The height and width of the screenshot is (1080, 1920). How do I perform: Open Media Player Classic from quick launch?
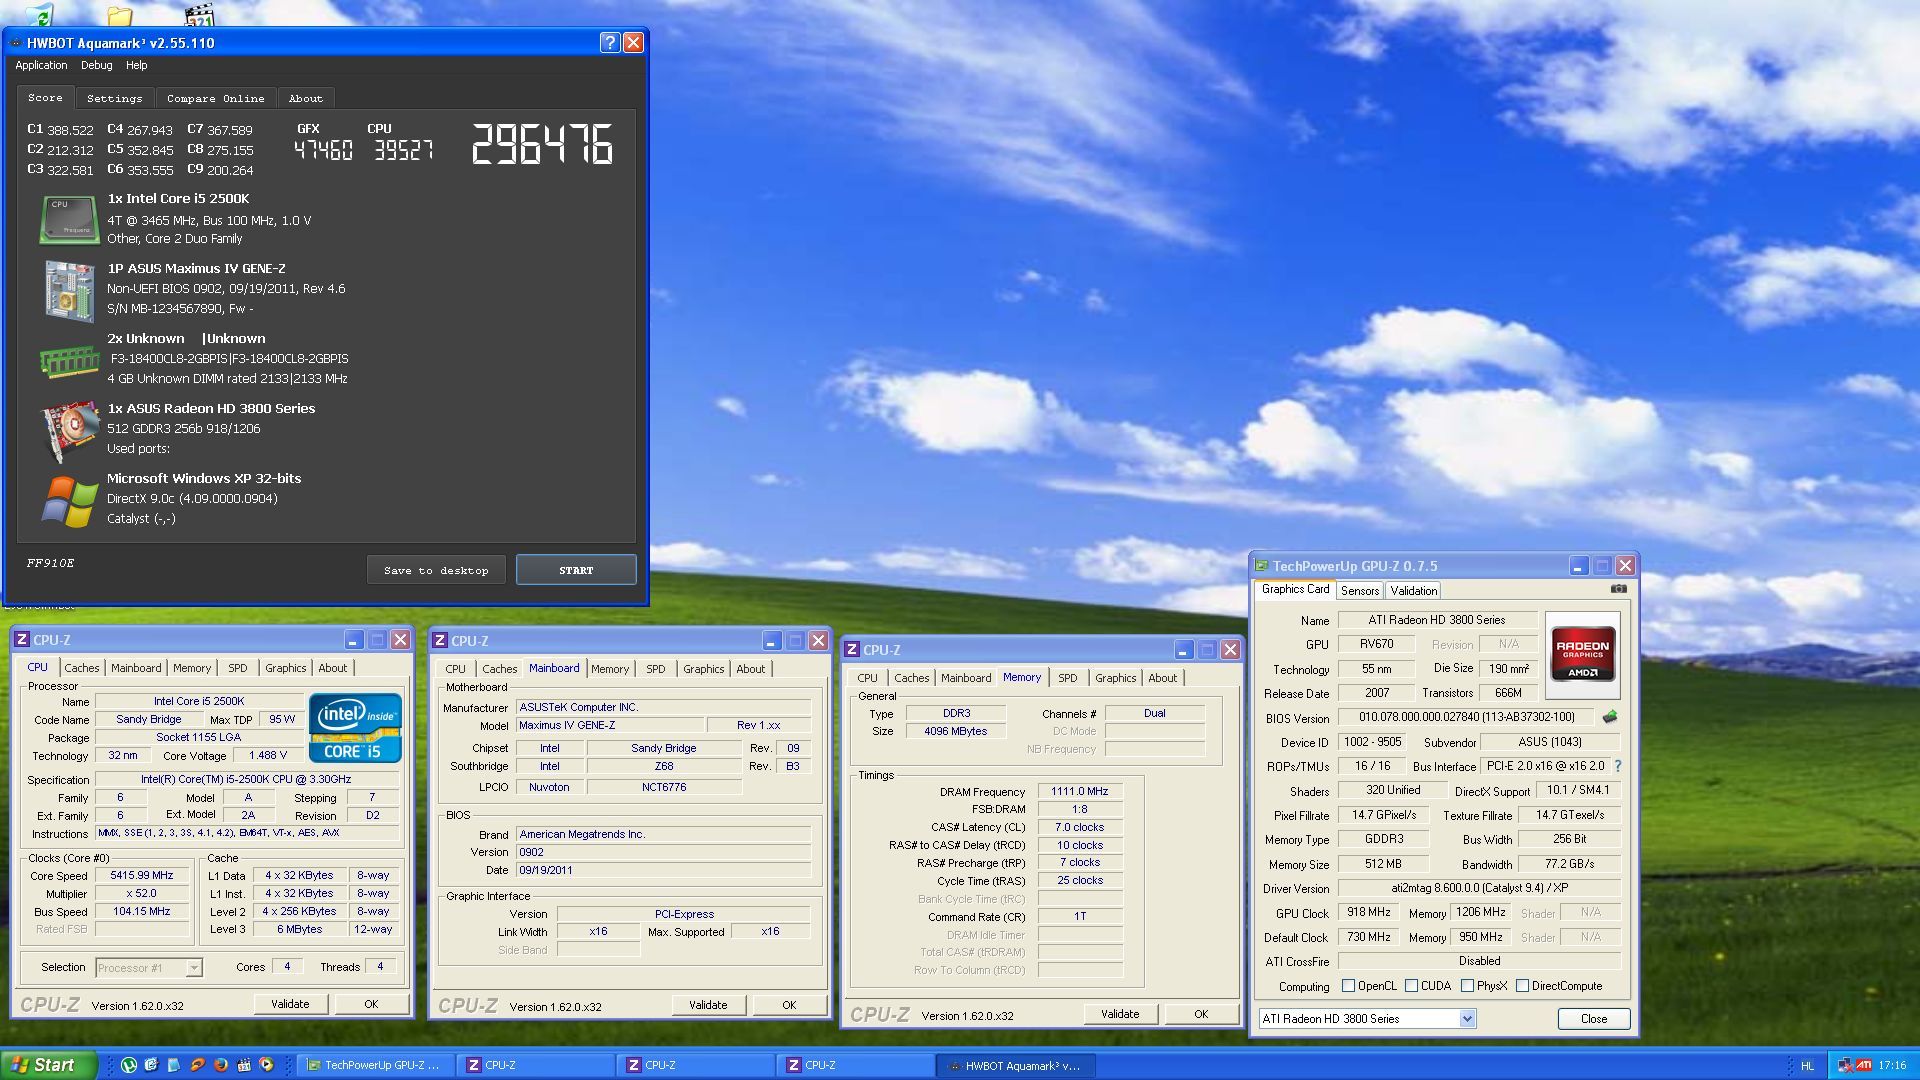(244, 1065)
